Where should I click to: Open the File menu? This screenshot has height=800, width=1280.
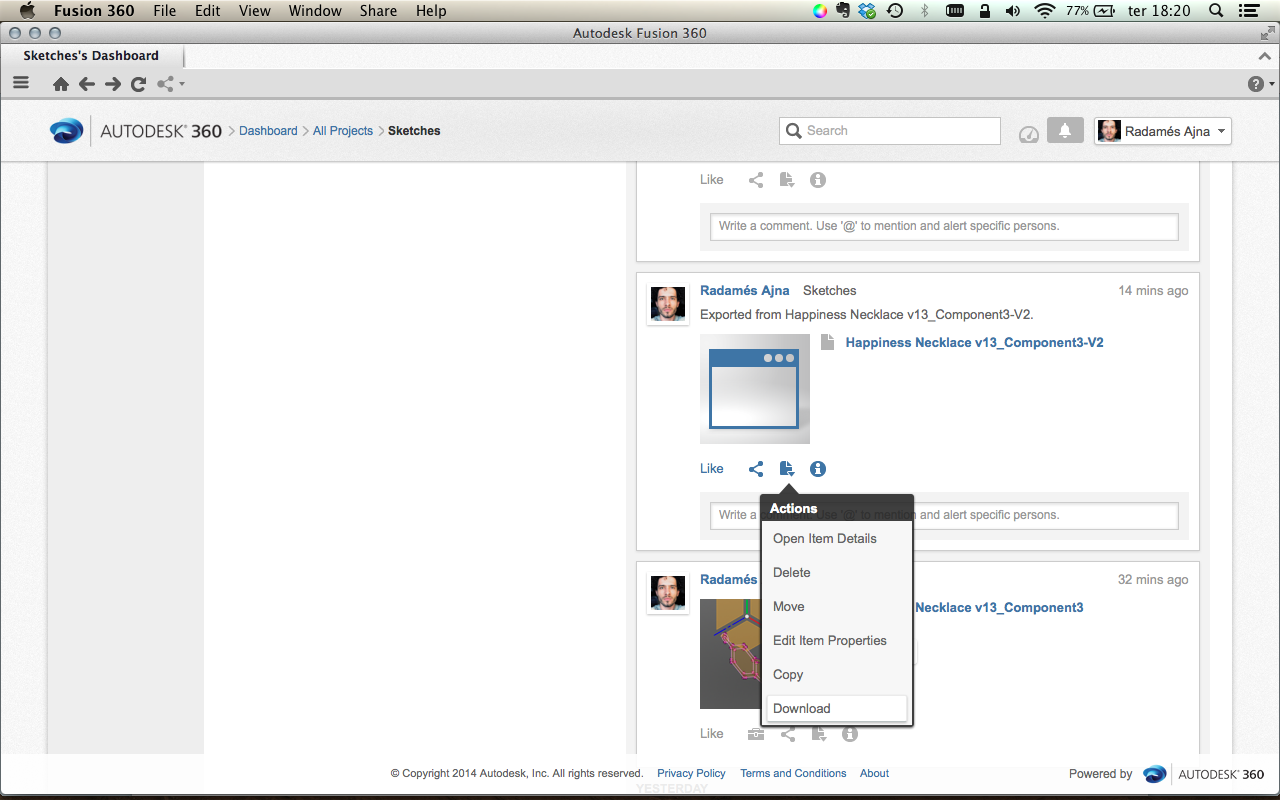(164, 11)
